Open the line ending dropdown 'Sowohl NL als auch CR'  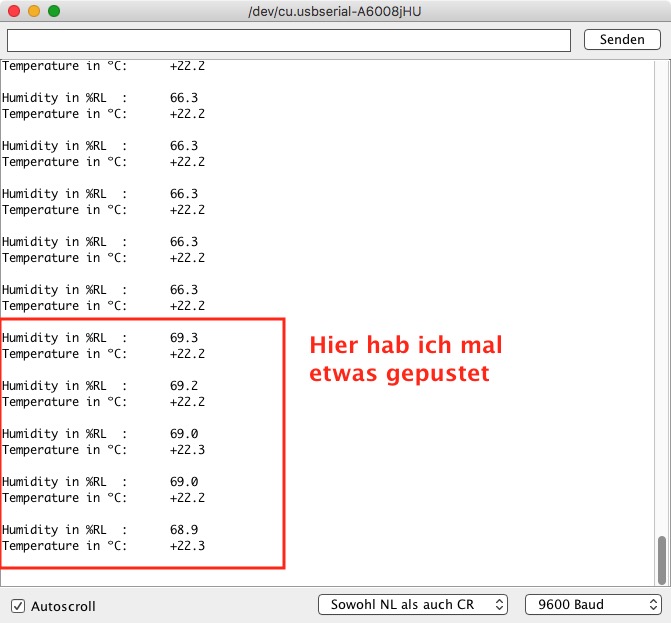[413, 604]
